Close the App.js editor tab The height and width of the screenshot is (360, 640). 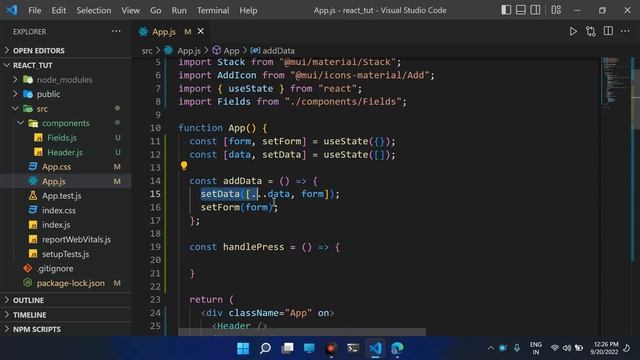(x=201, y=31)
